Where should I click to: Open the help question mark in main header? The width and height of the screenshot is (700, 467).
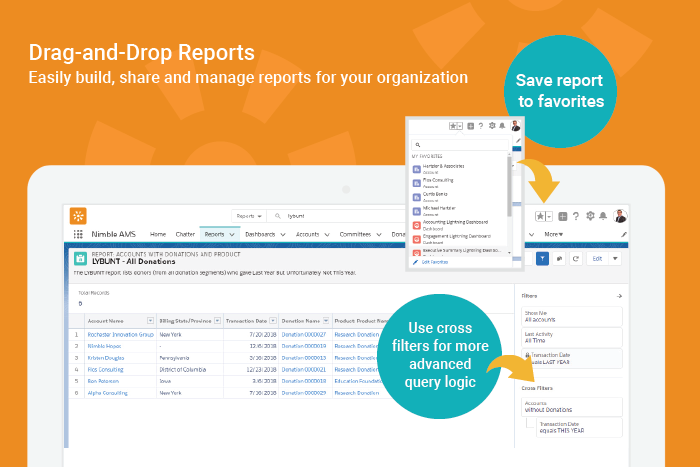pos(576,217)
